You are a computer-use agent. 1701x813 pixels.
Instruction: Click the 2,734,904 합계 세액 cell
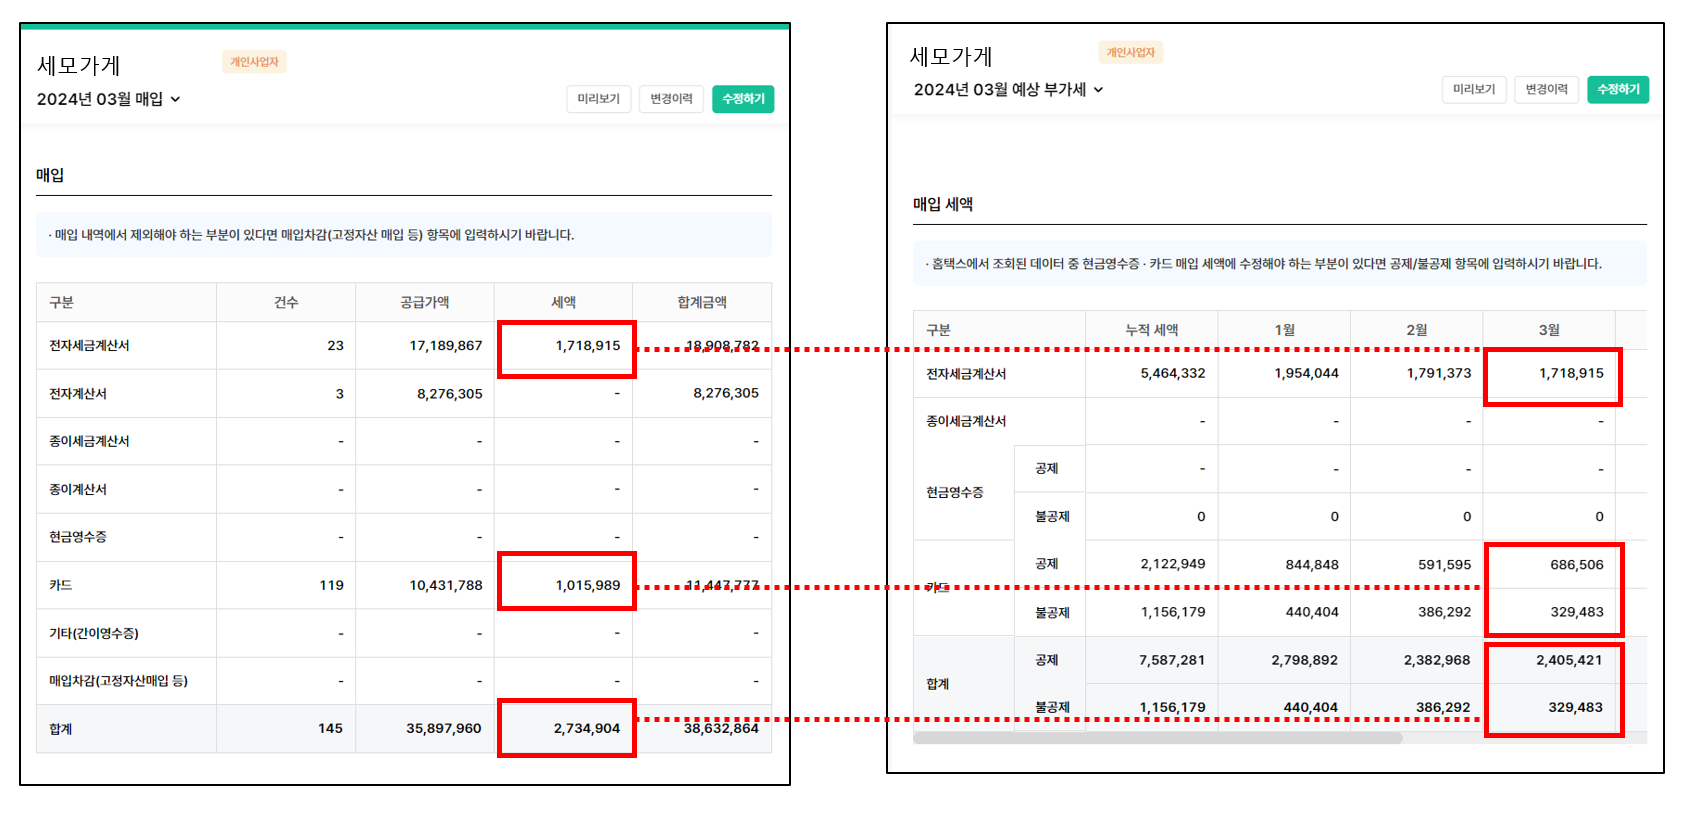pos(586,728)
